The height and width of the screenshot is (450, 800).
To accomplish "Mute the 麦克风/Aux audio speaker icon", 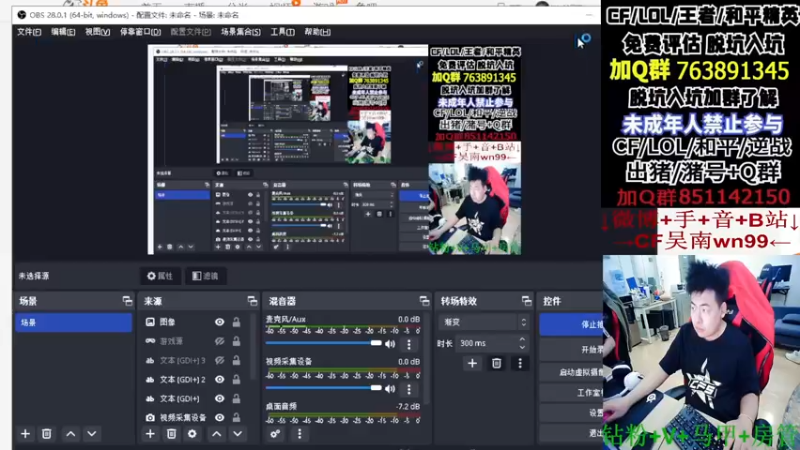I will tap(390, 344).
